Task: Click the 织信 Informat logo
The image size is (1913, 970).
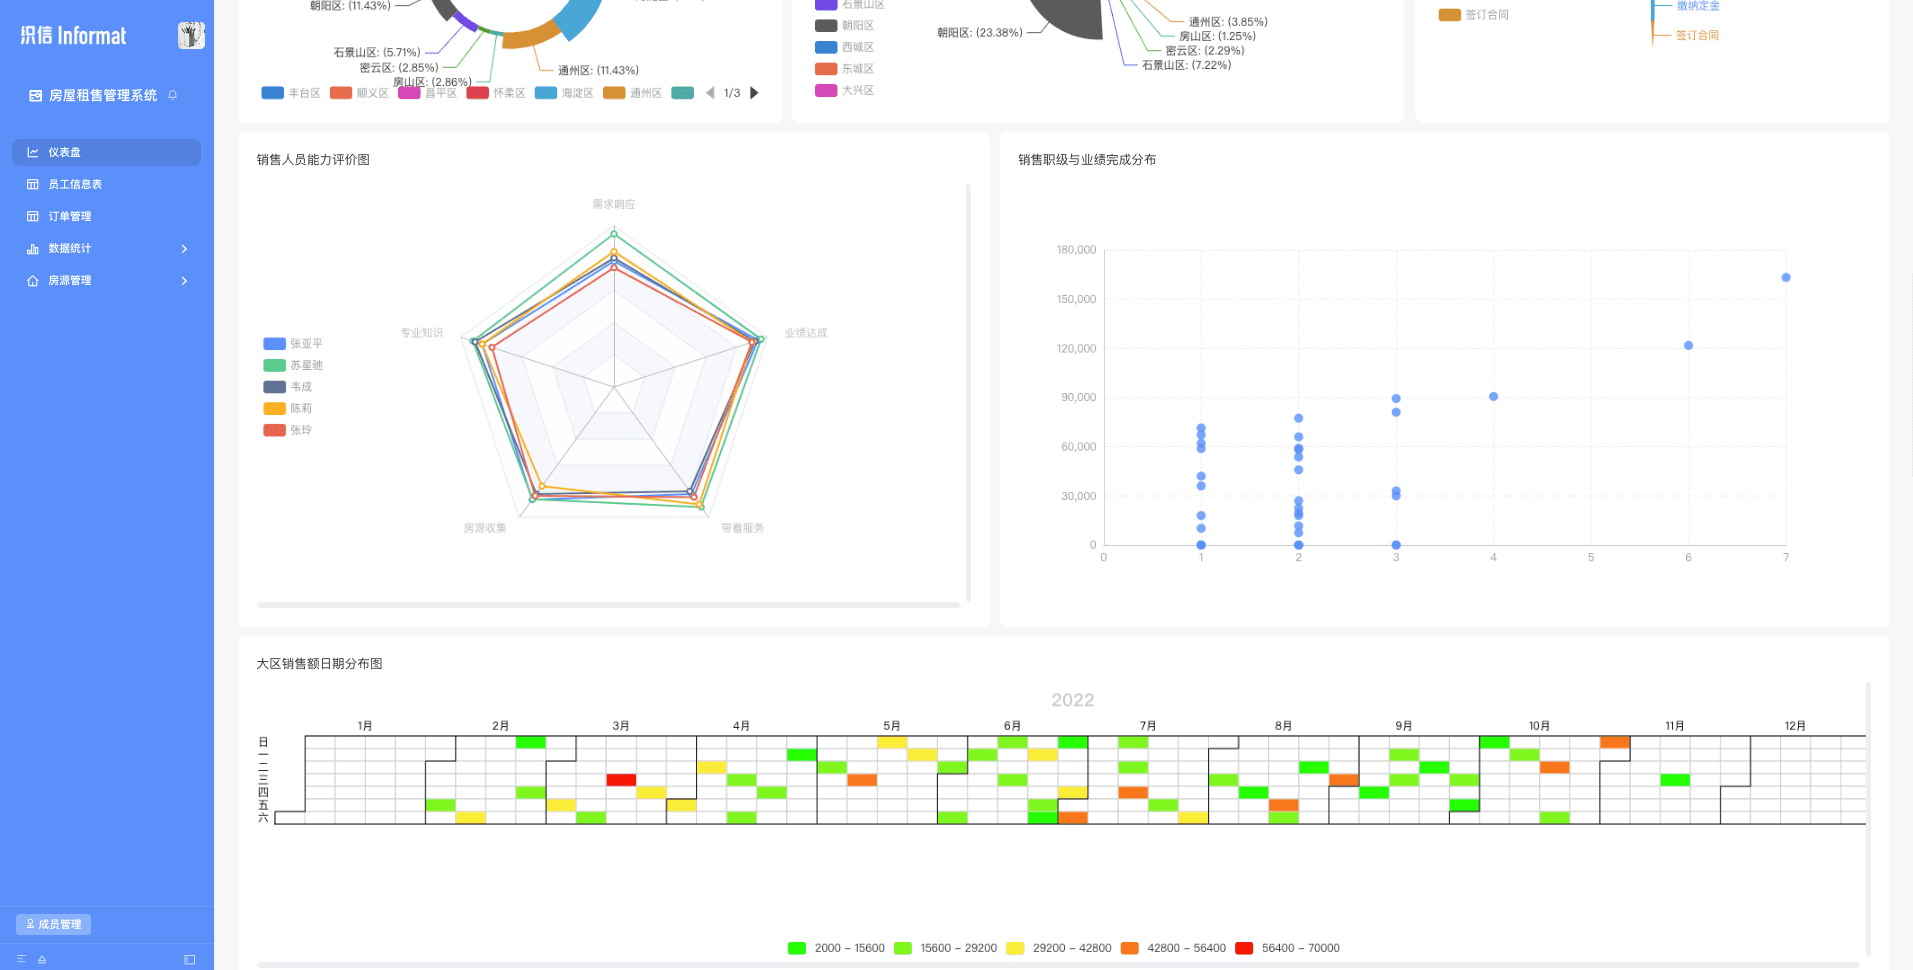Action: (x=73, y=36)
